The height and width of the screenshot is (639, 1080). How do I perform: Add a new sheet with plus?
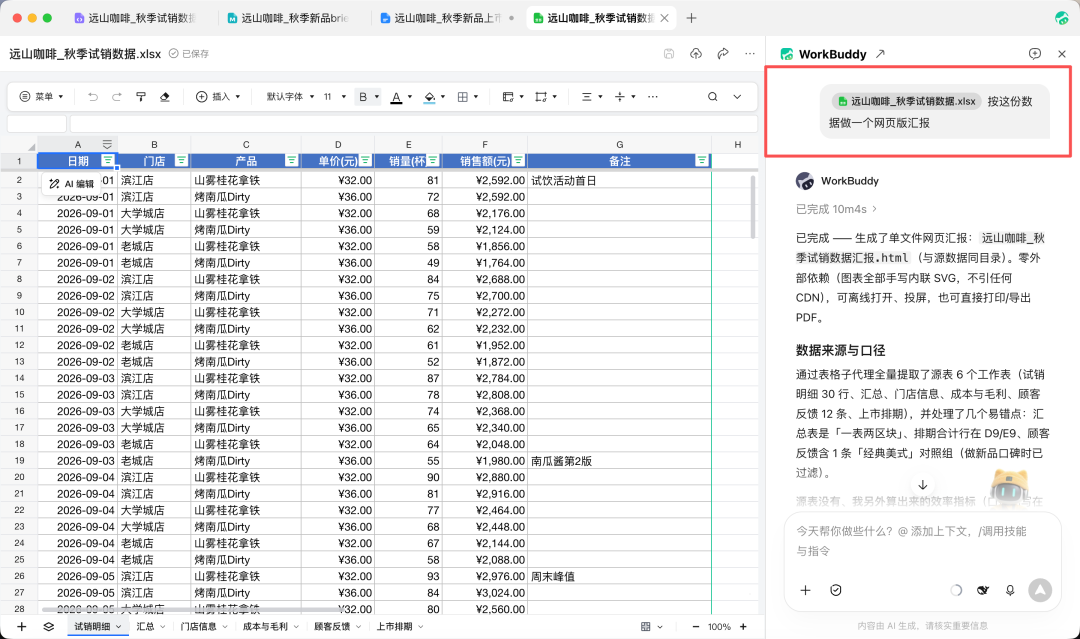coord(21,627)
